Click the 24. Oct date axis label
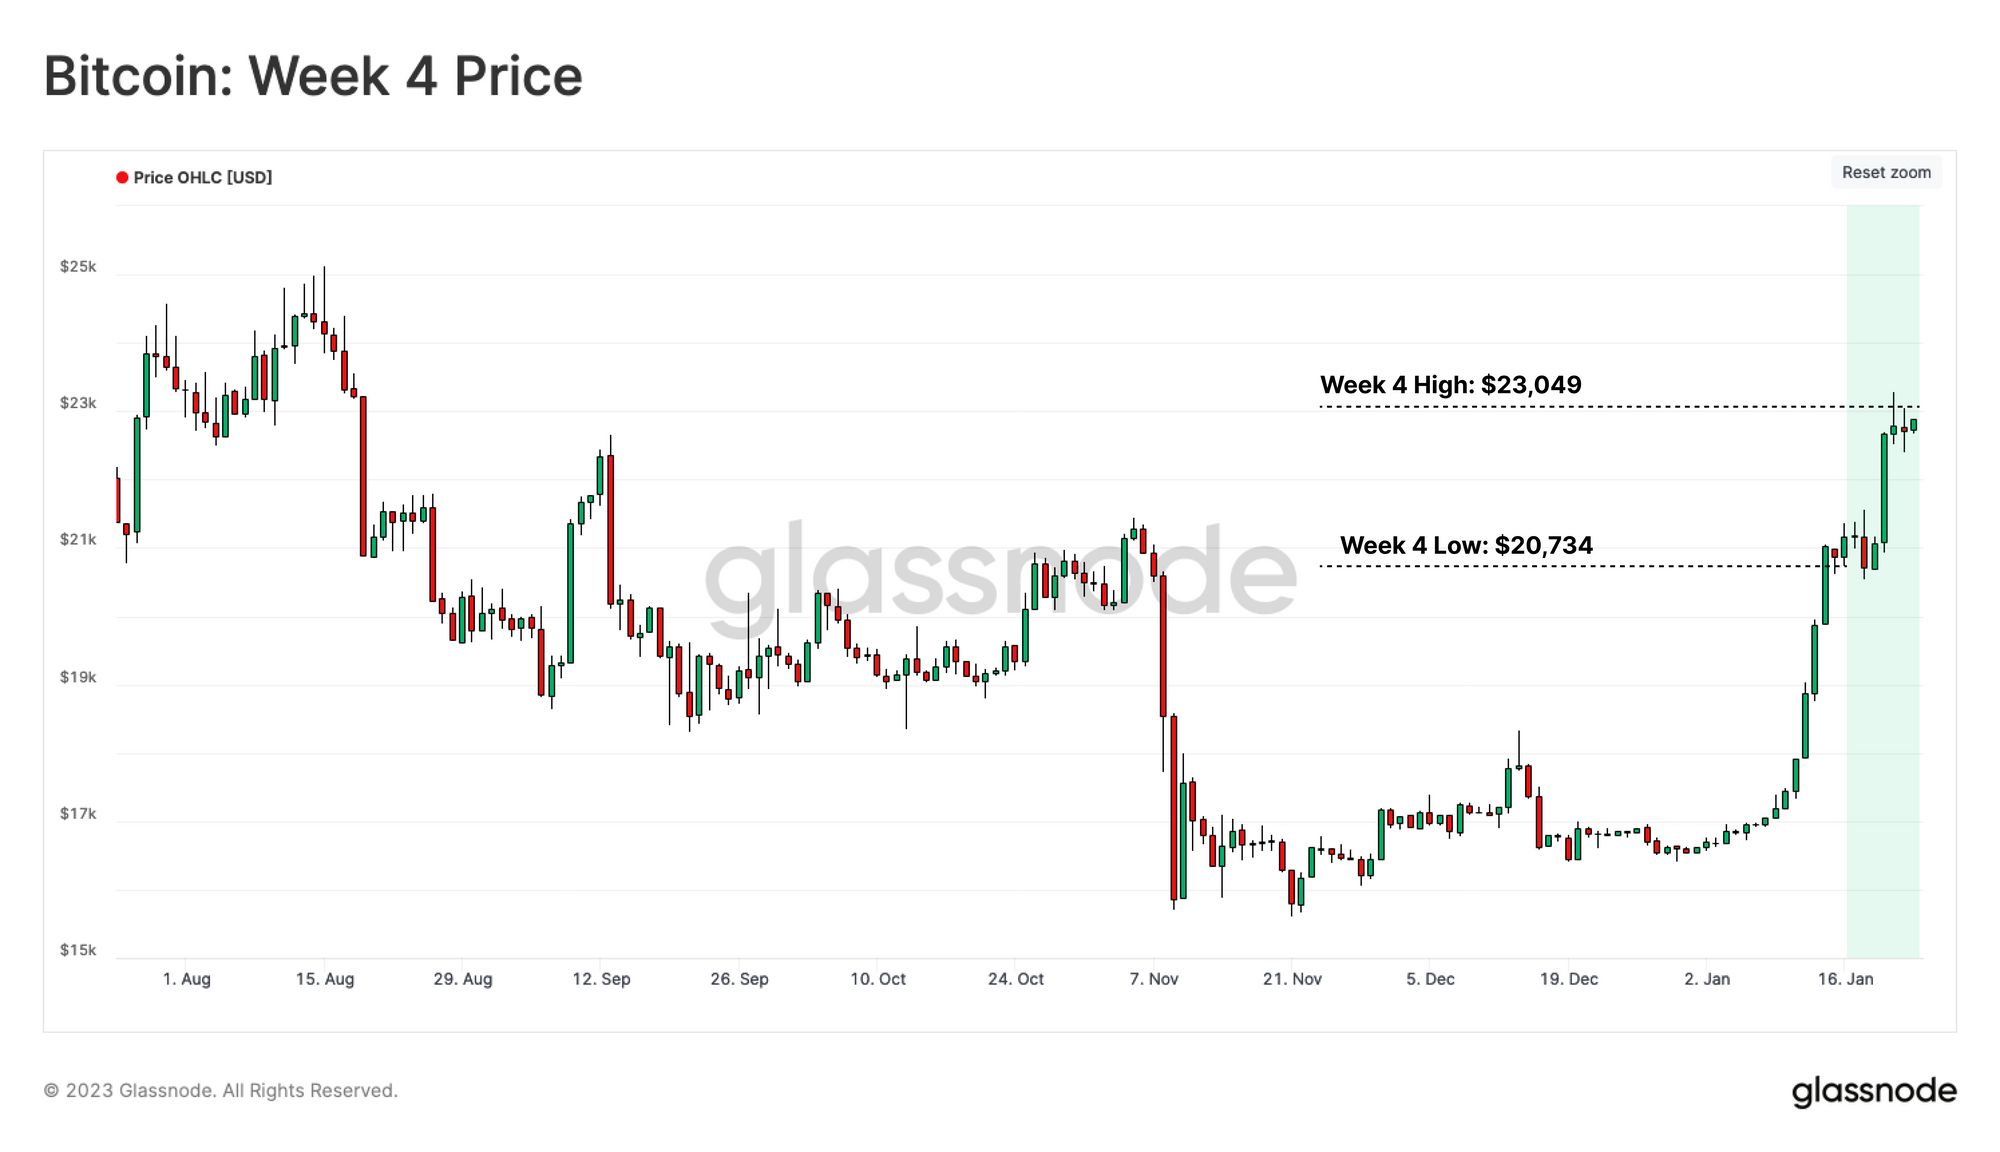Screen dimensions: 2000x1152 coord(1016,979)
